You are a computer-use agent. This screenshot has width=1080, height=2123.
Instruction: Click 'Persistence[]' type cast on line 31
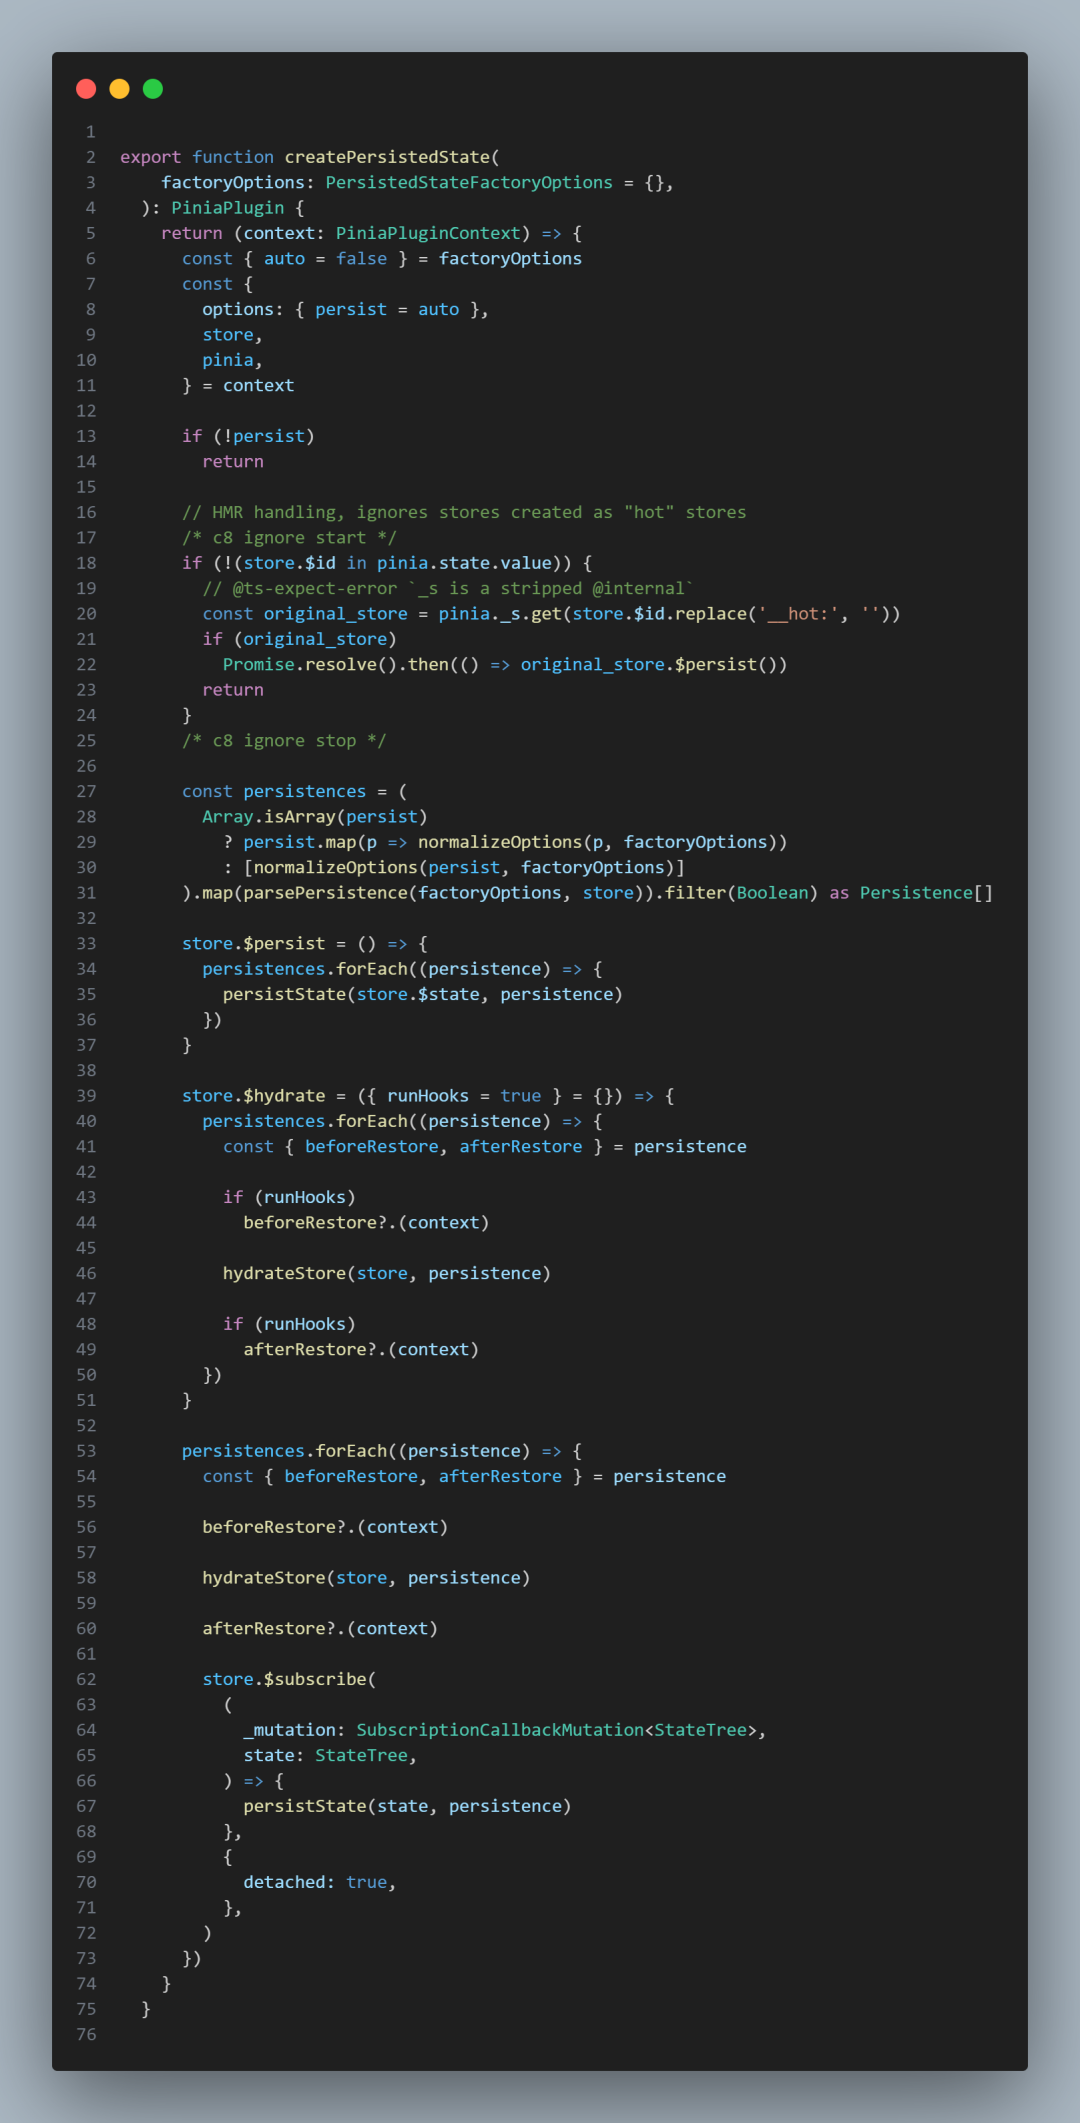(x=927, y=893)
